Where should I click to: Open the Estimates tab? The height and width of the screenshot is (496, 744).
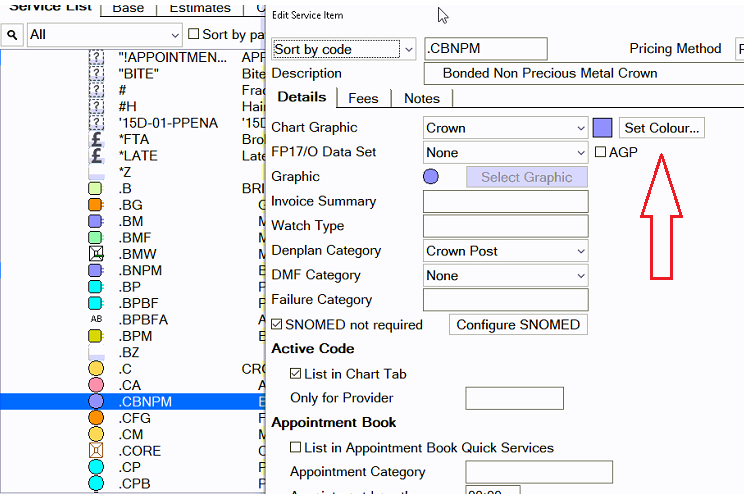tap(200, 8)
